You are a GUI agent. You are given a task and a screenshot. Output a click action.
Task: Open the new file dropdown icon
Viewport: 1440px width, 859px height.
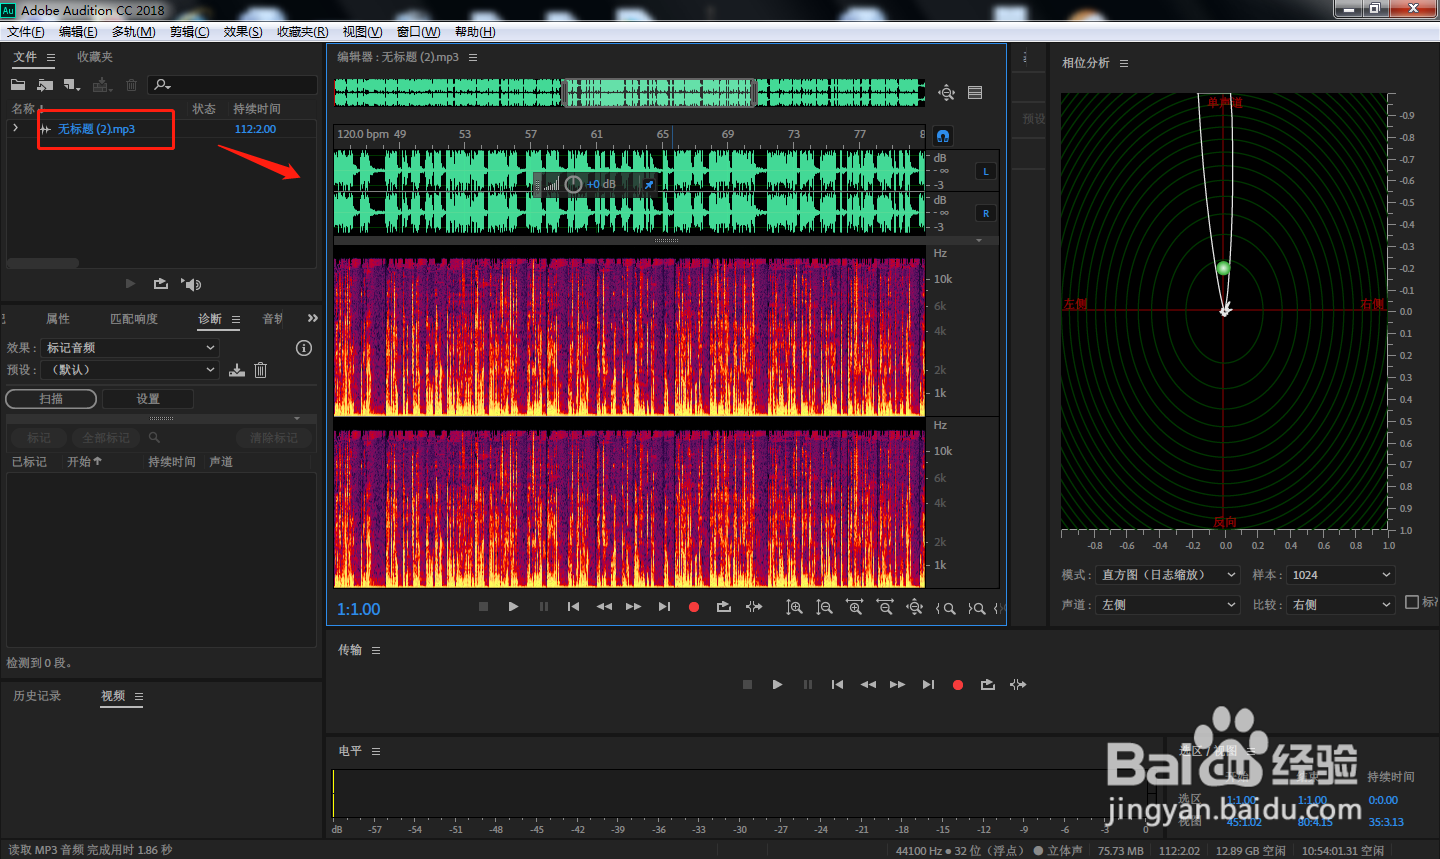coord(72,85)
